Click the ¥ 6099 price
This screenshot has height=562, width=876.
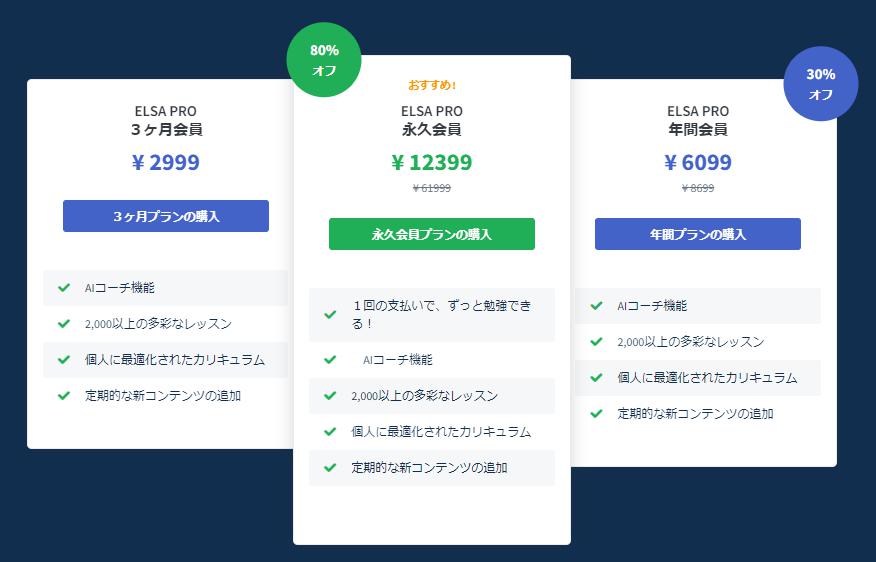coord(698,162)
